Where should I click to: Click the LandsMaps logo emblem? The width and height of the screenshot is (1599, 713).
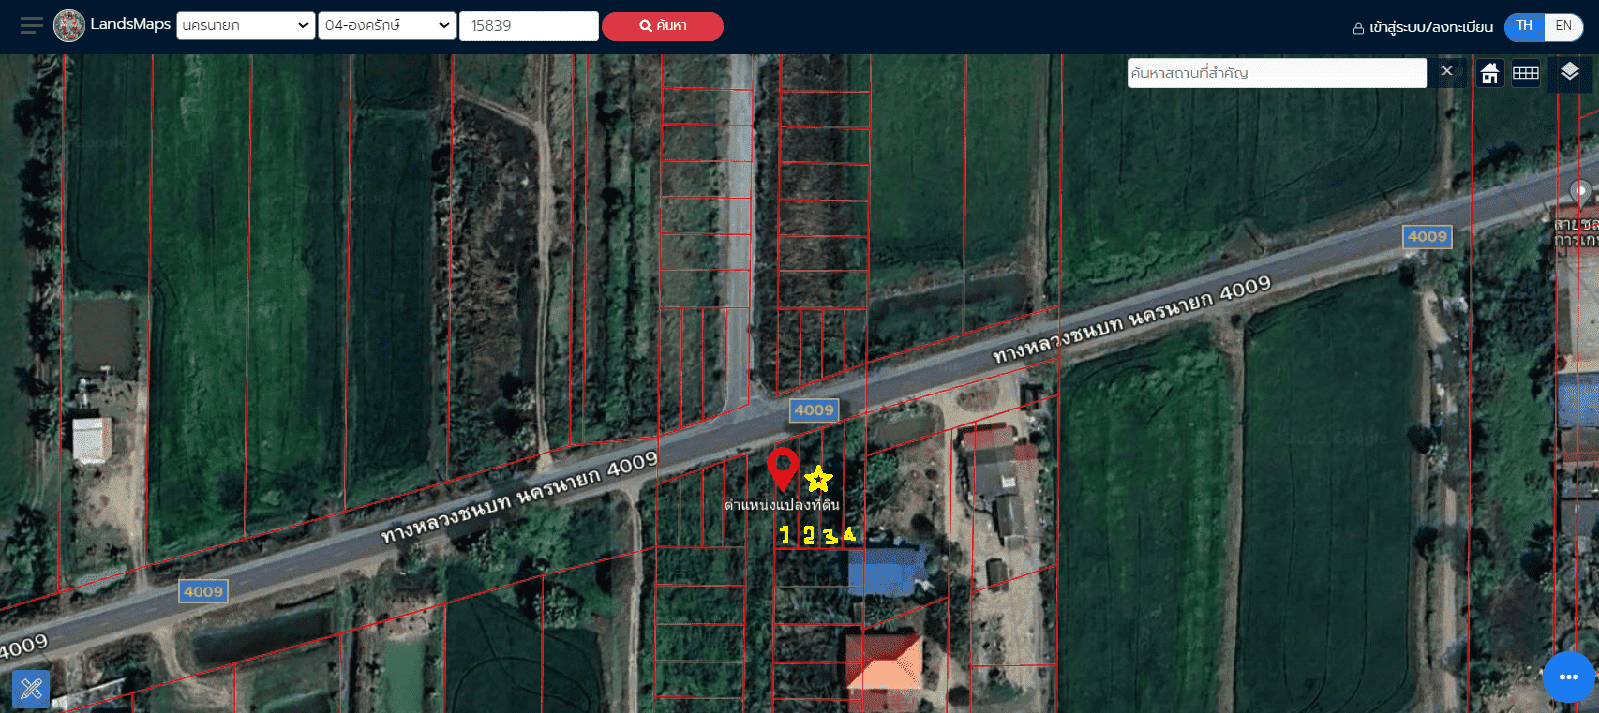(x=69, y=26)
